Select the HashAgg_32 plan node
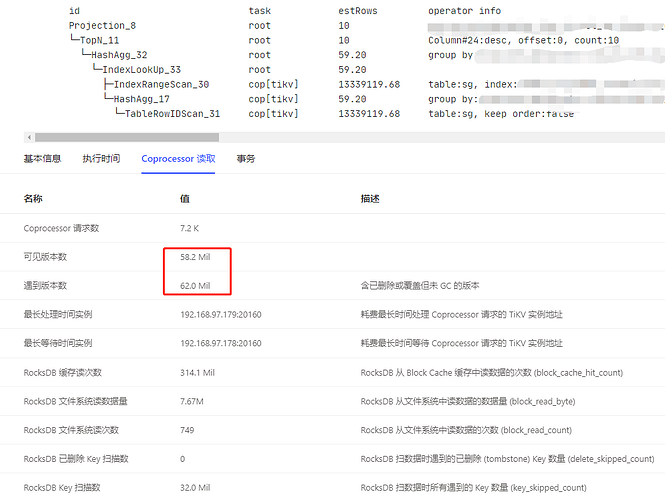The height and width of the screenshot is (500, 665). click(x=119, y=55)
